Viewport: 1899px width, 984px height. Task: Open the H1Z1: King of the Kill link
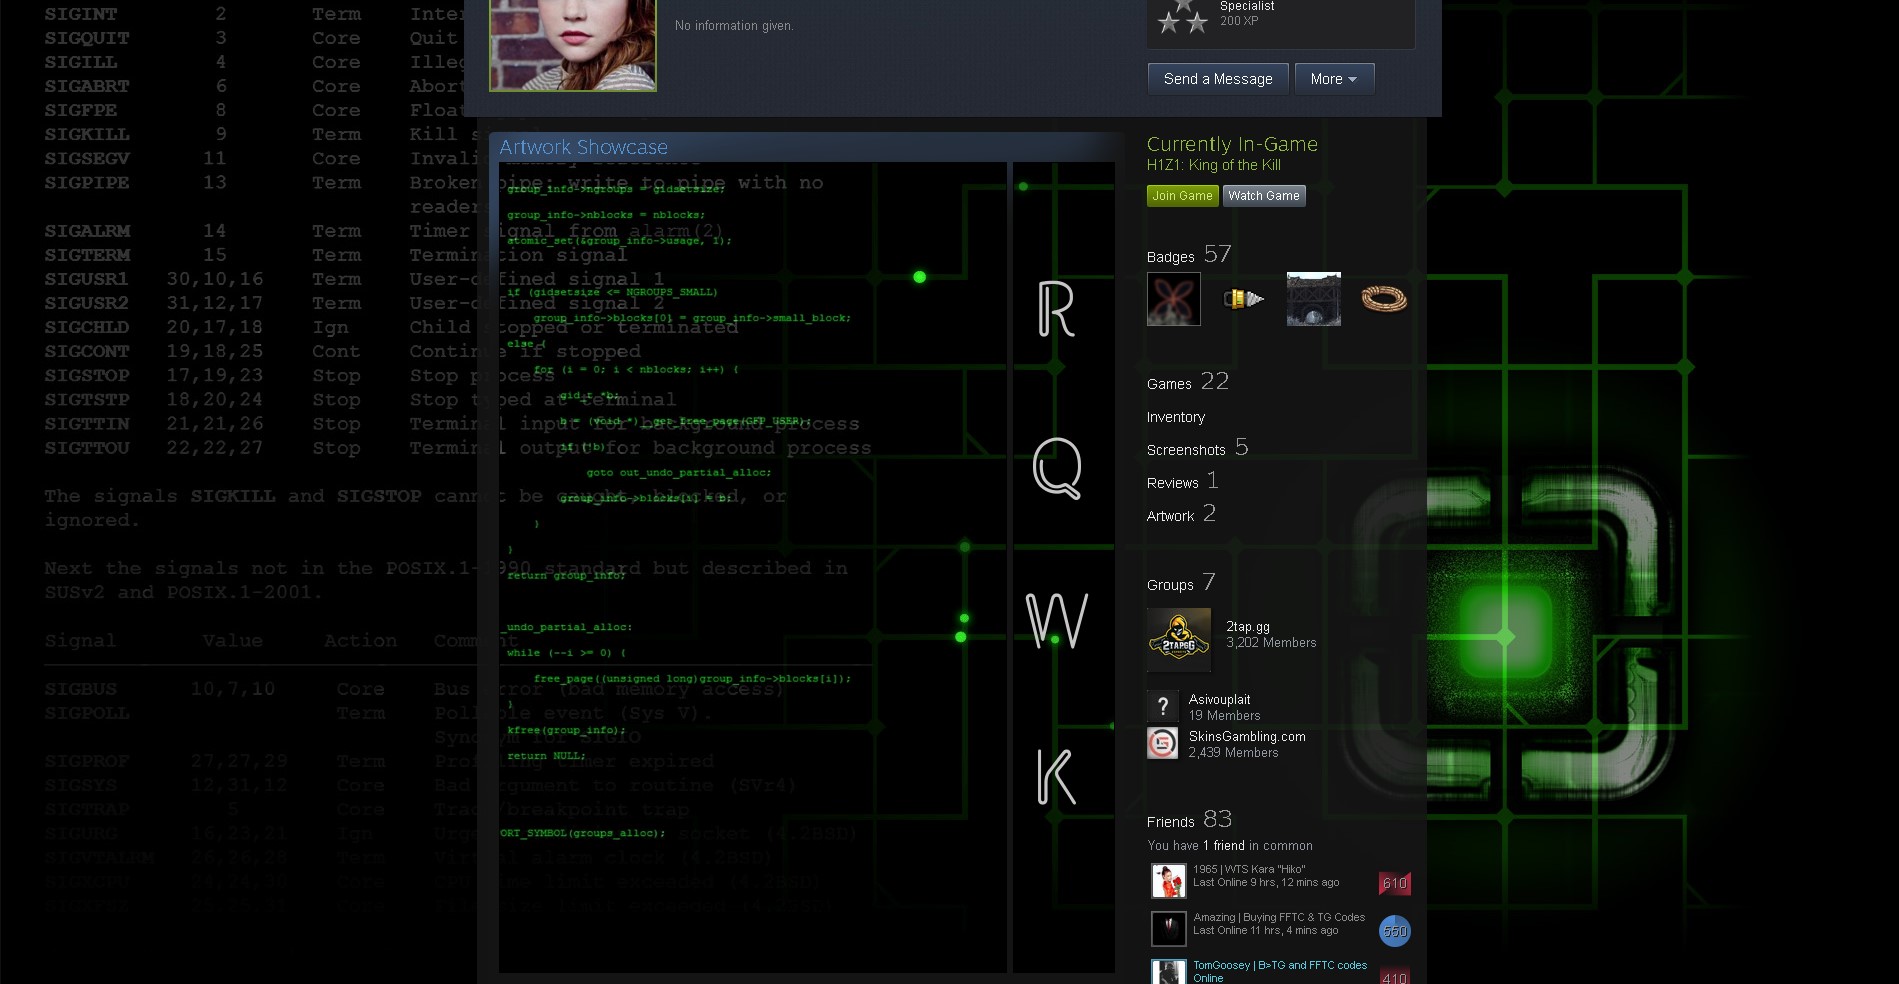coord(1213,165)
